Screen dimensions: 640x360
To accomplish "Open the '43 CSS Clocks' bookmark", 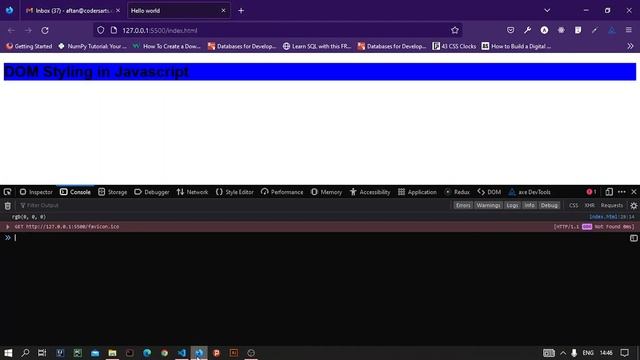I will 454,46.
